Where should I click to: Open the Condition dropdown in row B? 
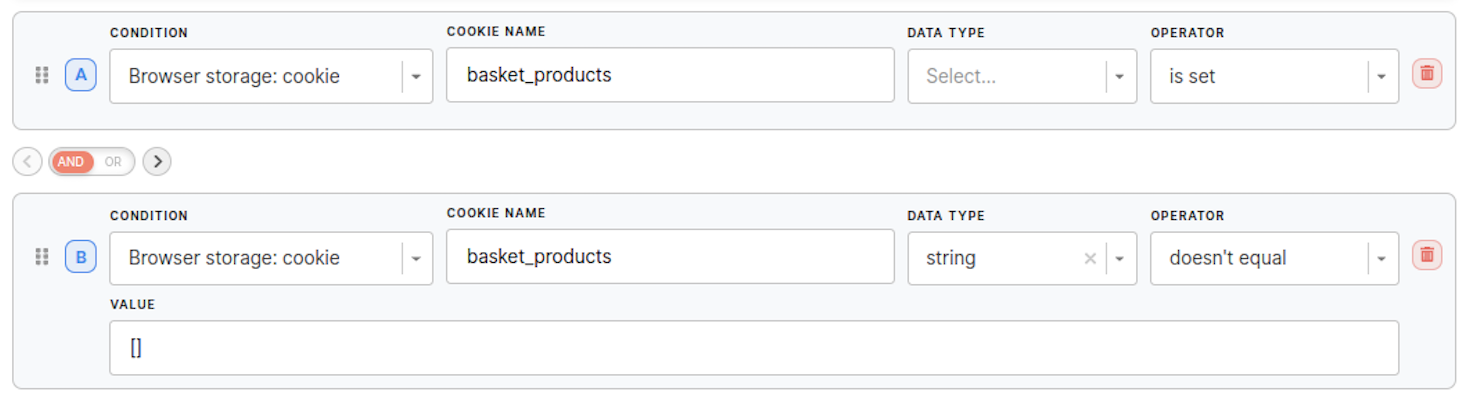click(x=417, y=258)
